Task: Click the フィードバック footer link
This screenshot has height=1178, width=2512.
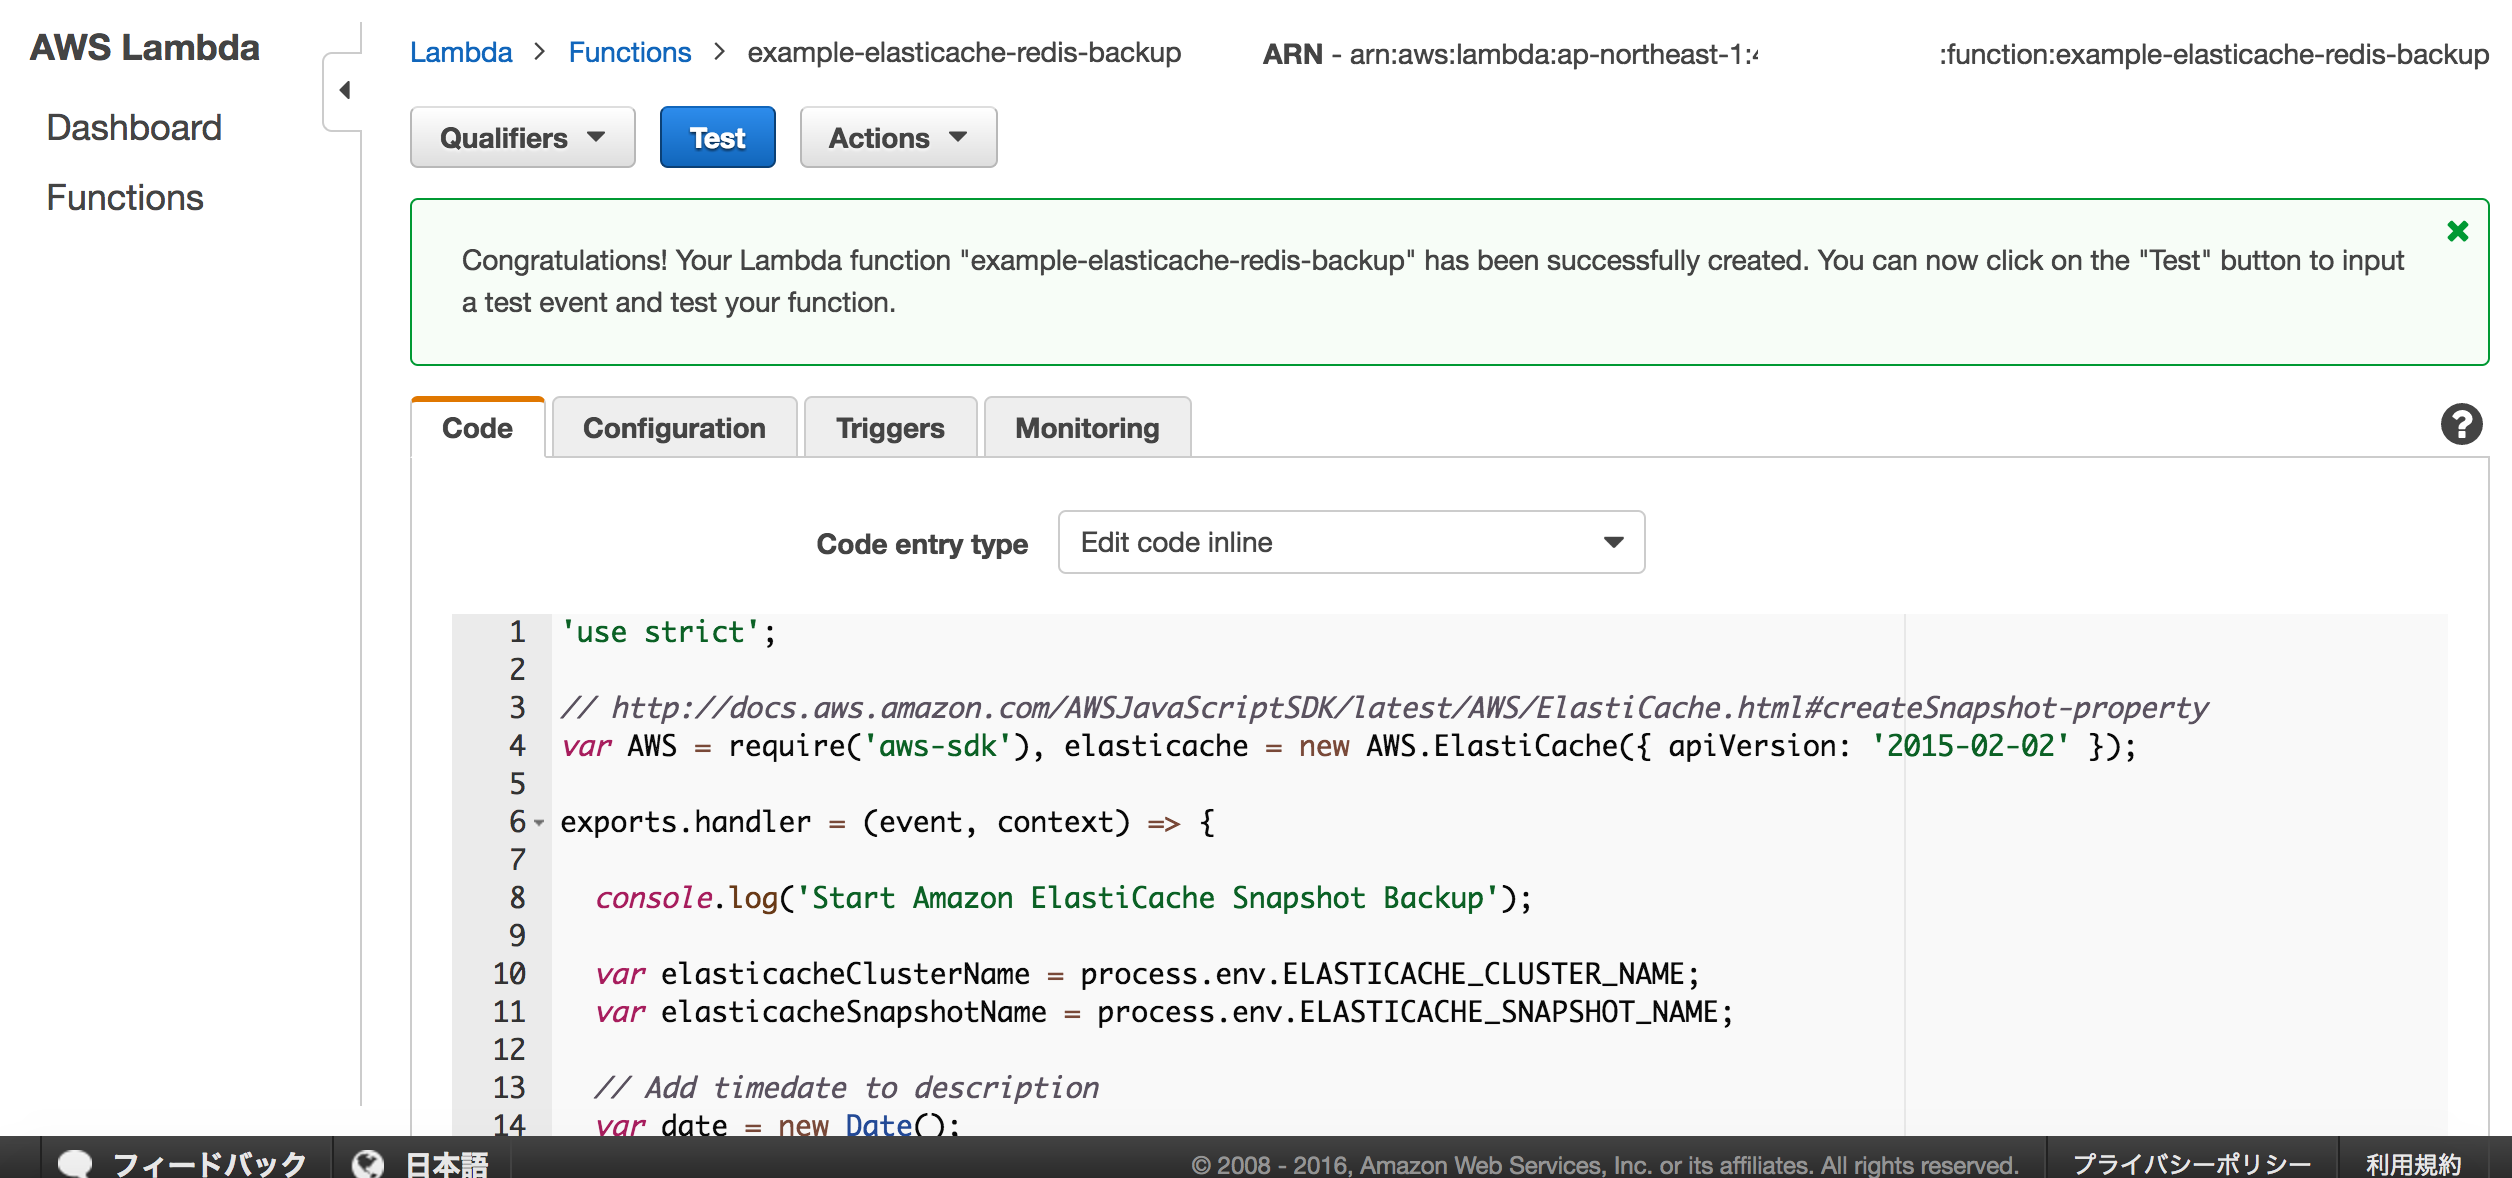Action: [x=209, y=1163]
